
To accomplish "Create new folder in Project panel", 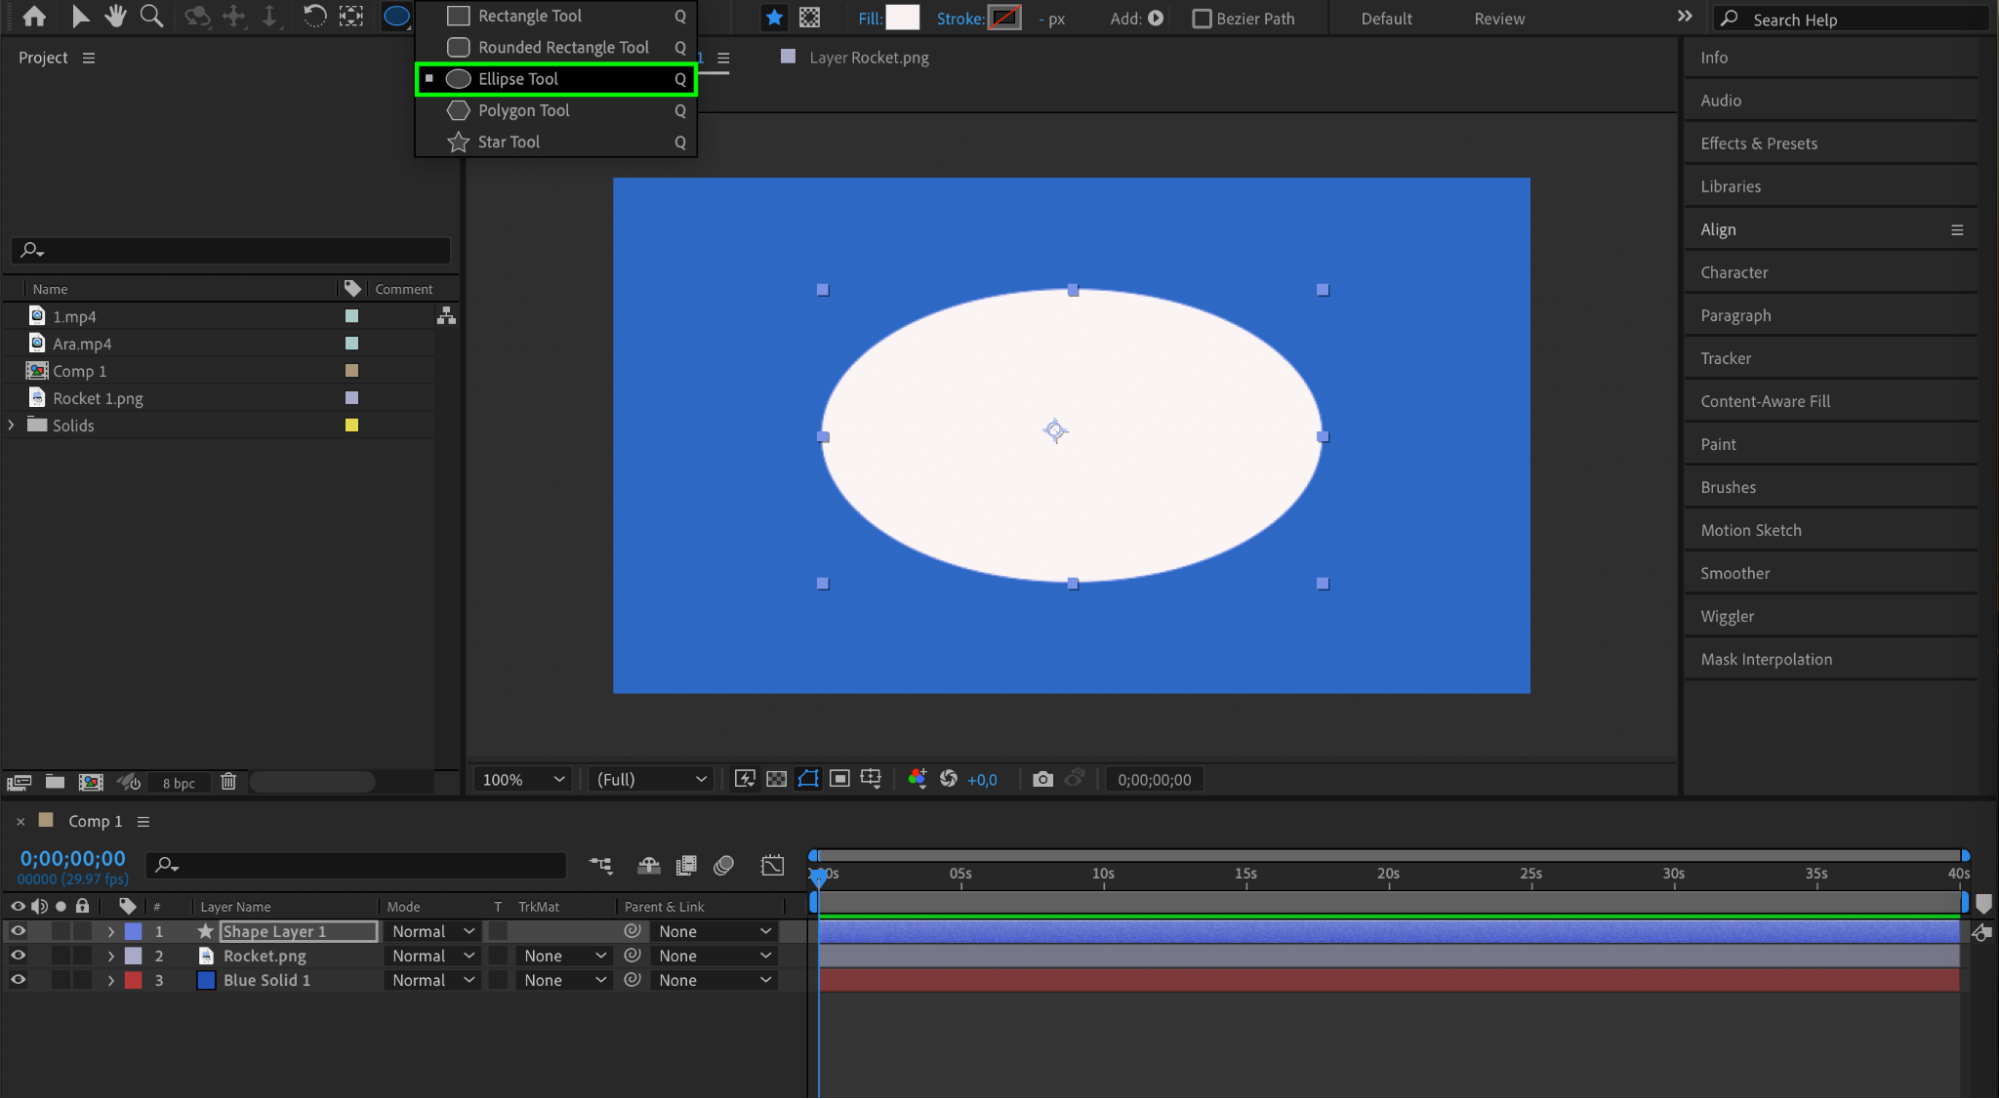I will (55, 782).
